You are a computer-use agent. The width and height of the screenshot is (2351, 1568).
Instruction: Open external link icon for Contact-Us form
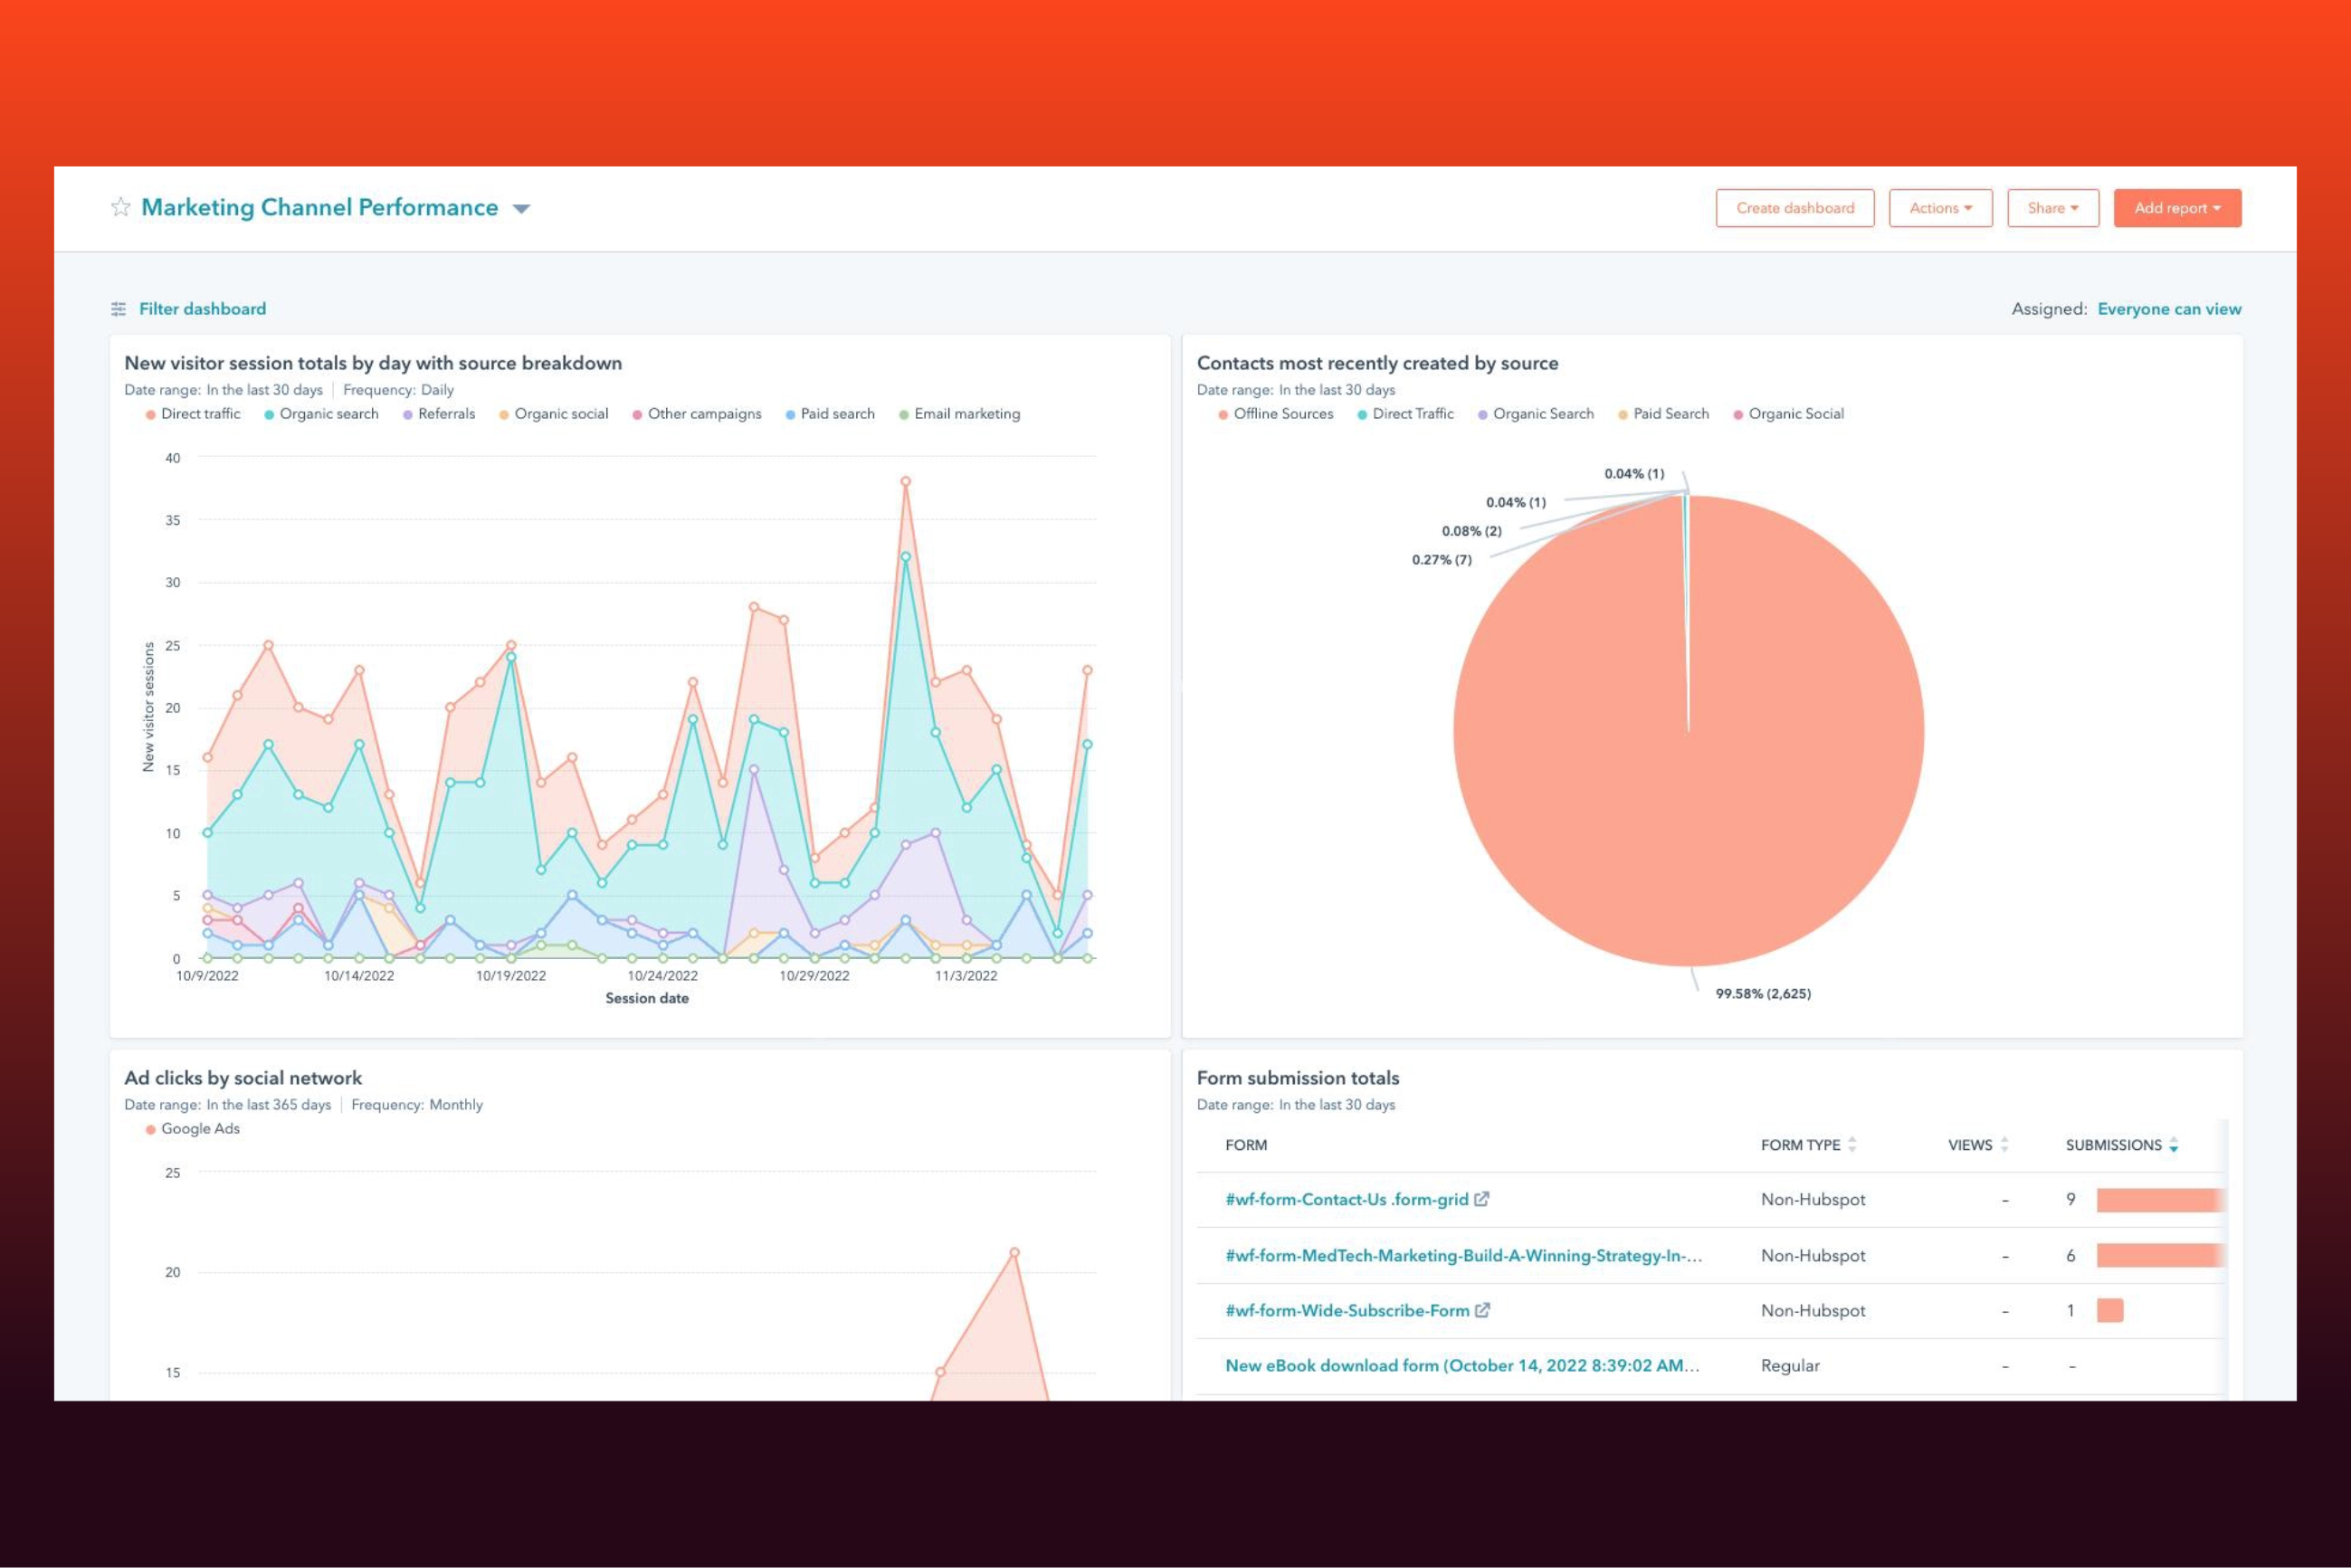pos(1482,1199)
